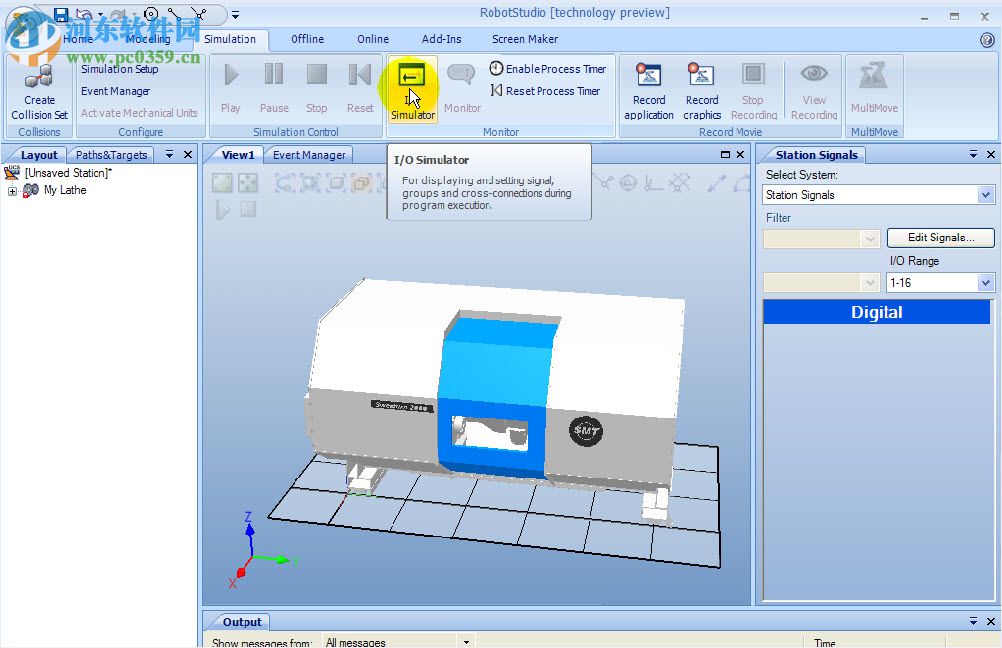
Task: Click the Play simulation icon
Action: 230,74
